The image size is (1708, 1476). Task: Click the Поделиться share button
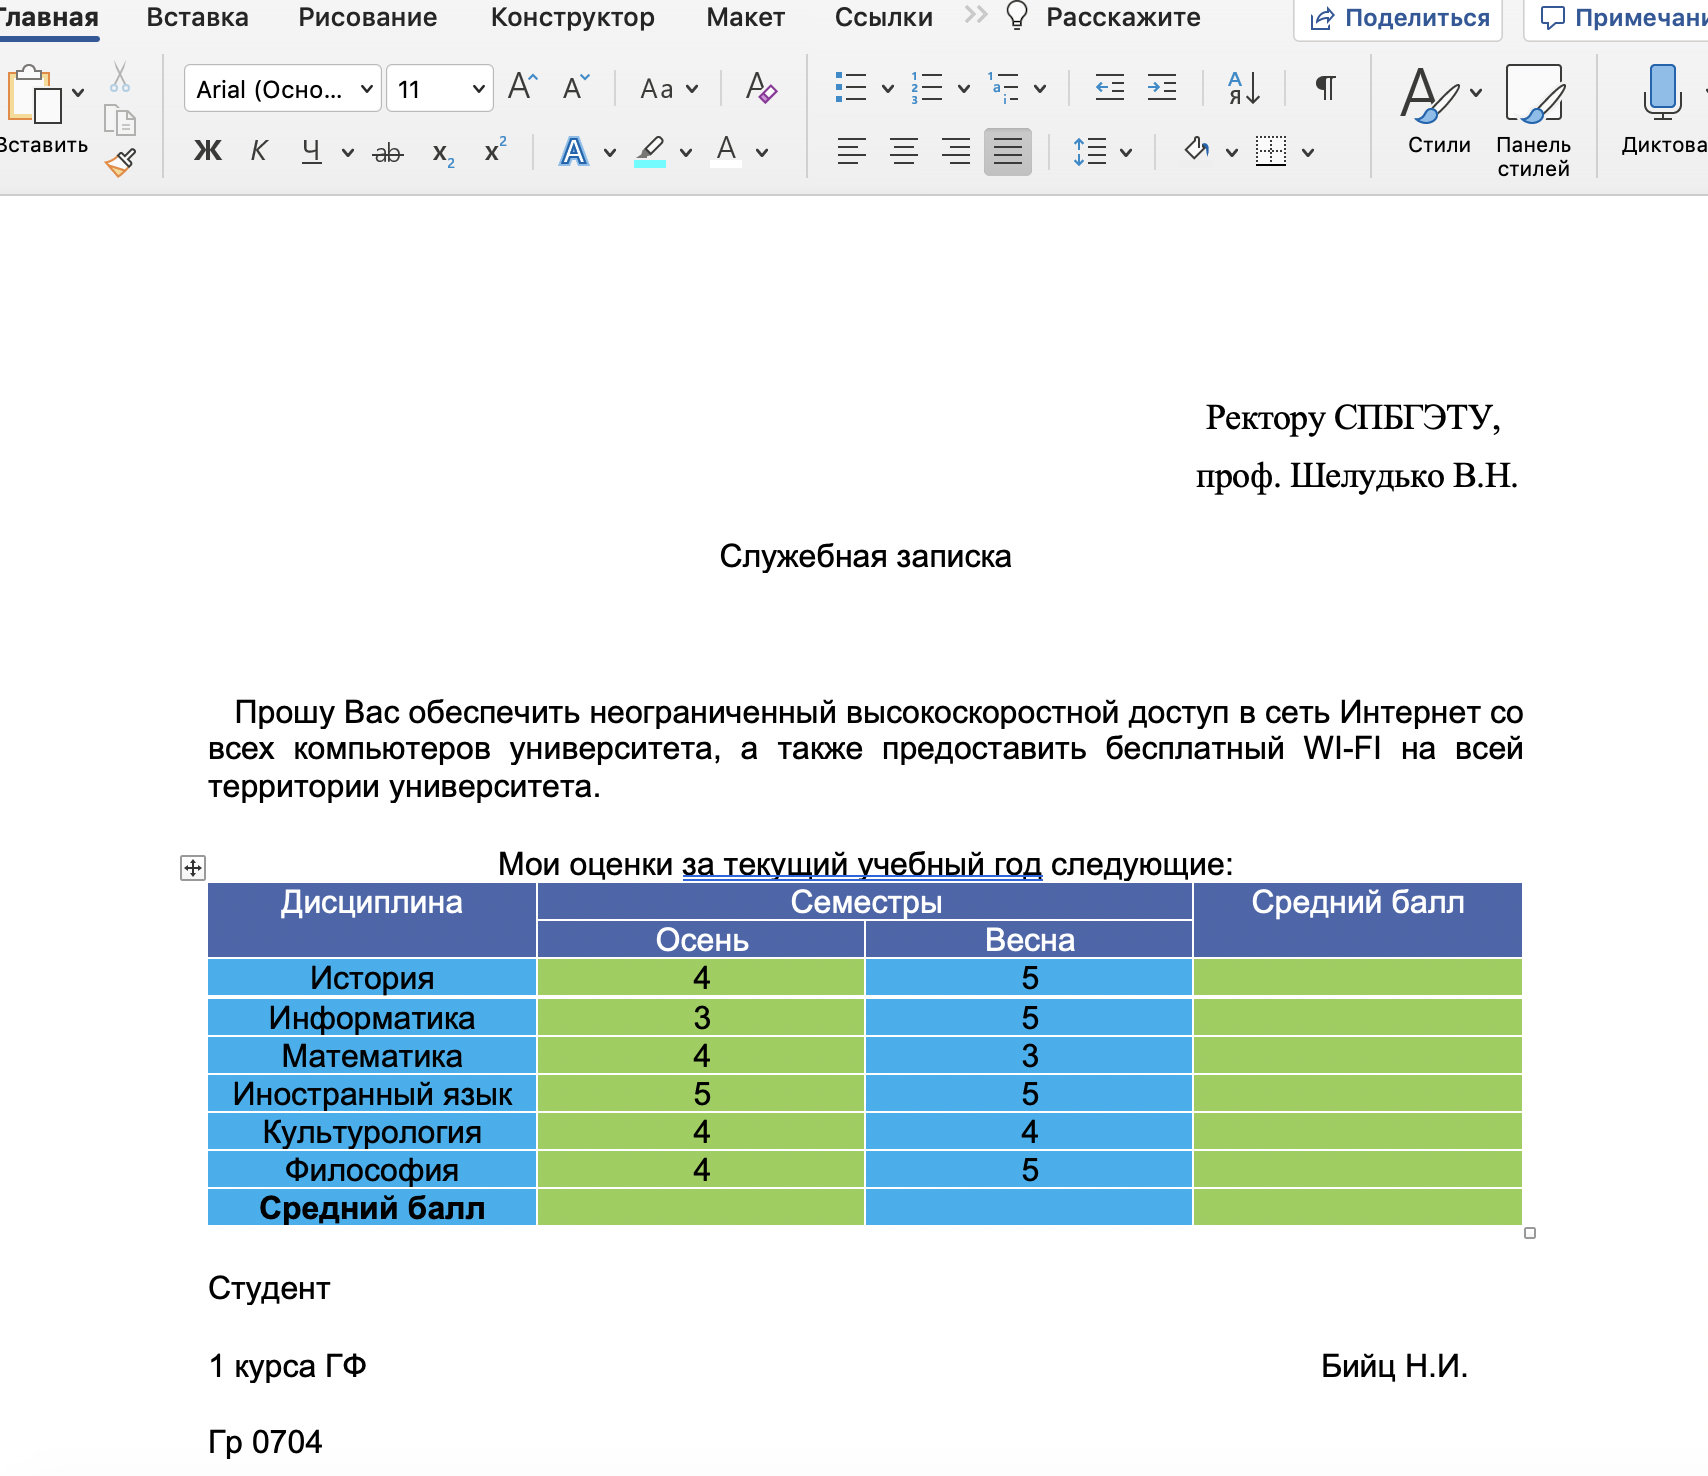1398,18
